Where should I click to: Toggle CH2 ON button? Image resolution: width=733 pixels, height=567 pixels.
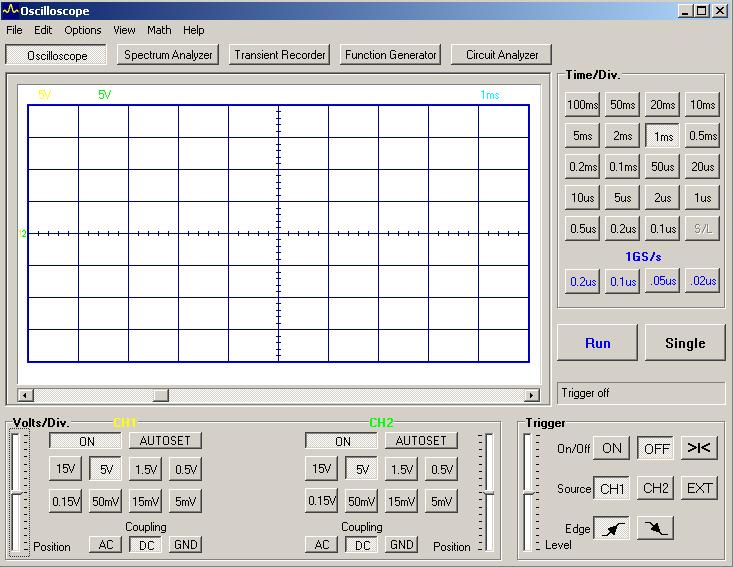(x=342, y=441)
